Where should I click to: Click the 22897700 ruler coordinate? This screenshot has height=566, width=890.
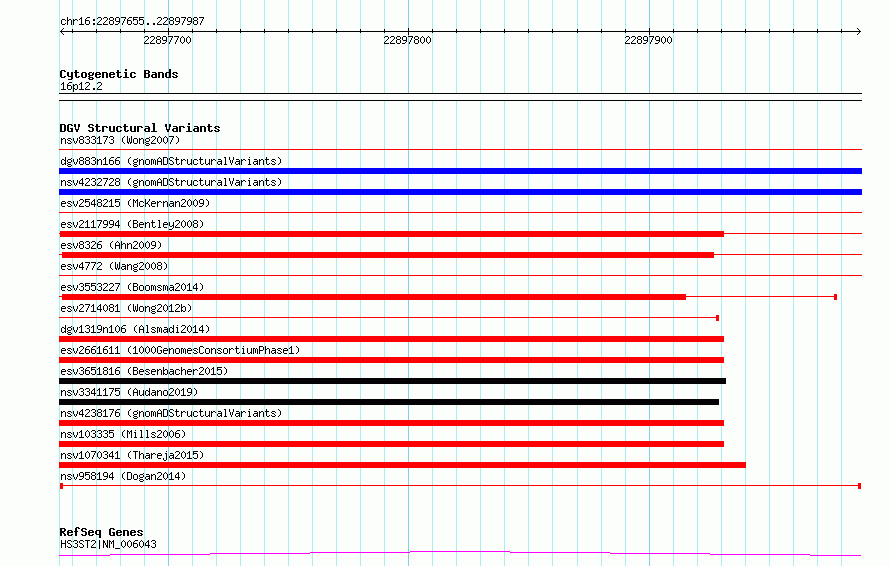[167, 40]
